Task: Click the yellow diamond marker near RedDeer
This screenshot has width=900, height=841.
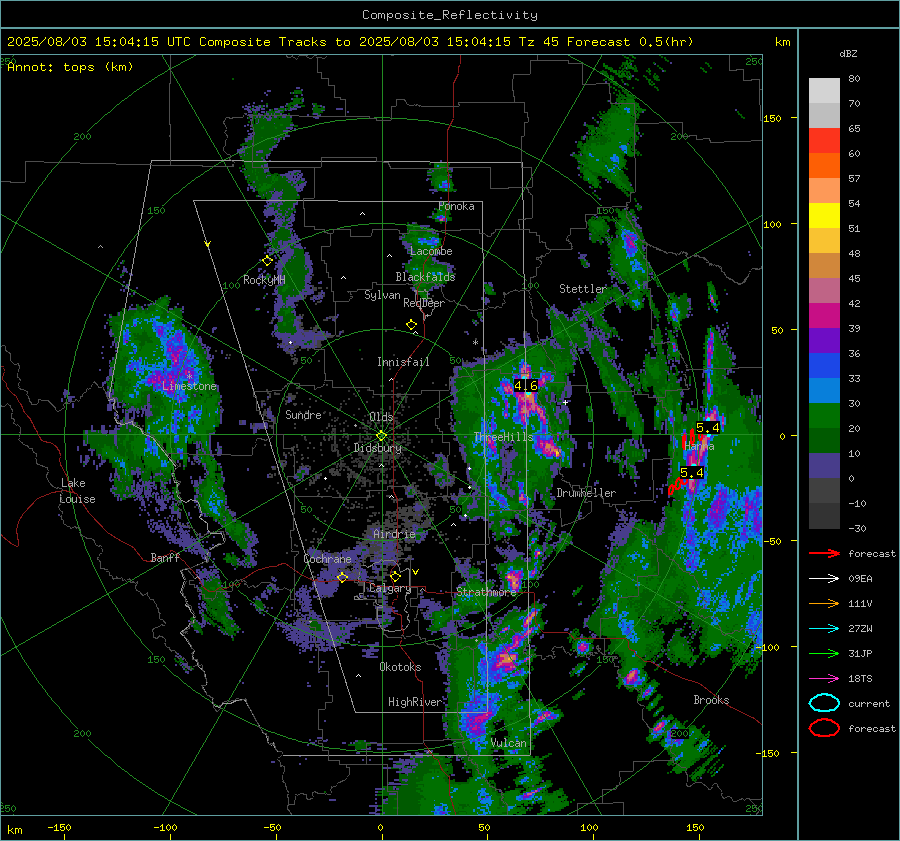Action: 411,325
